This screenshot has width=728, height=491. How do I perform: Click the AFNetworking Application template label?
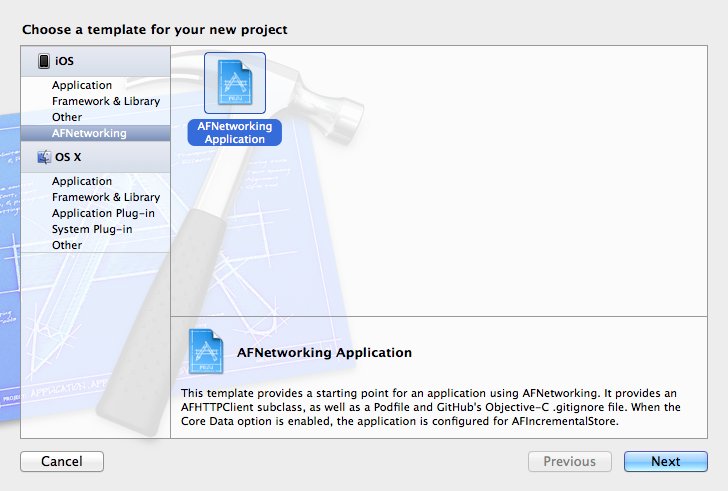point(234,132)
